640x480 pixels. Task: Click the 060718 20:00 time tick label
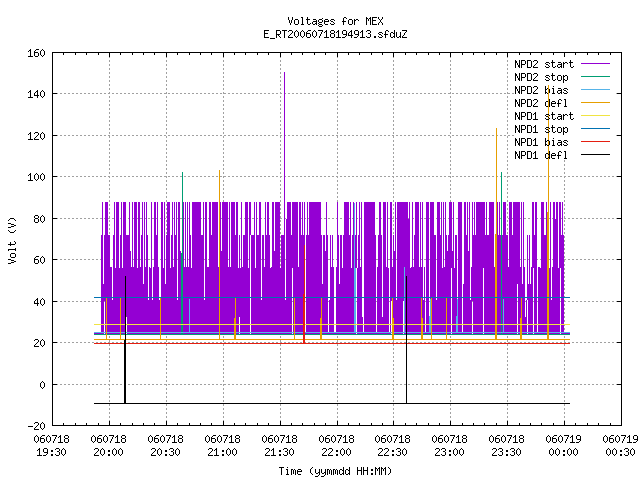pos(109,446)
